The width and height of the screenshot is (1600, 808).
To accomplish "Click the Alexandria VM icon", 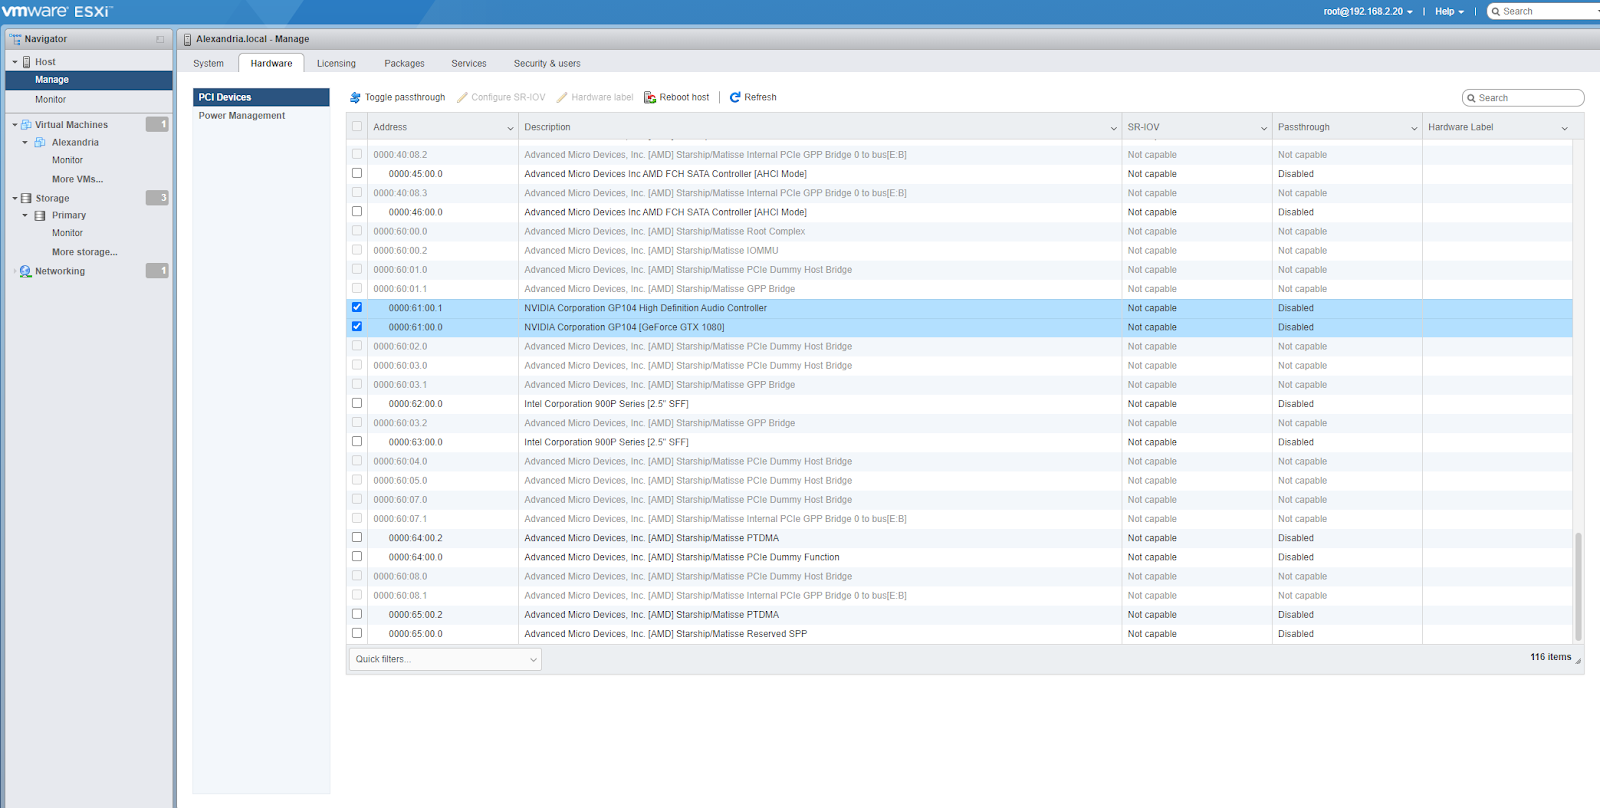I will [40, 143].
